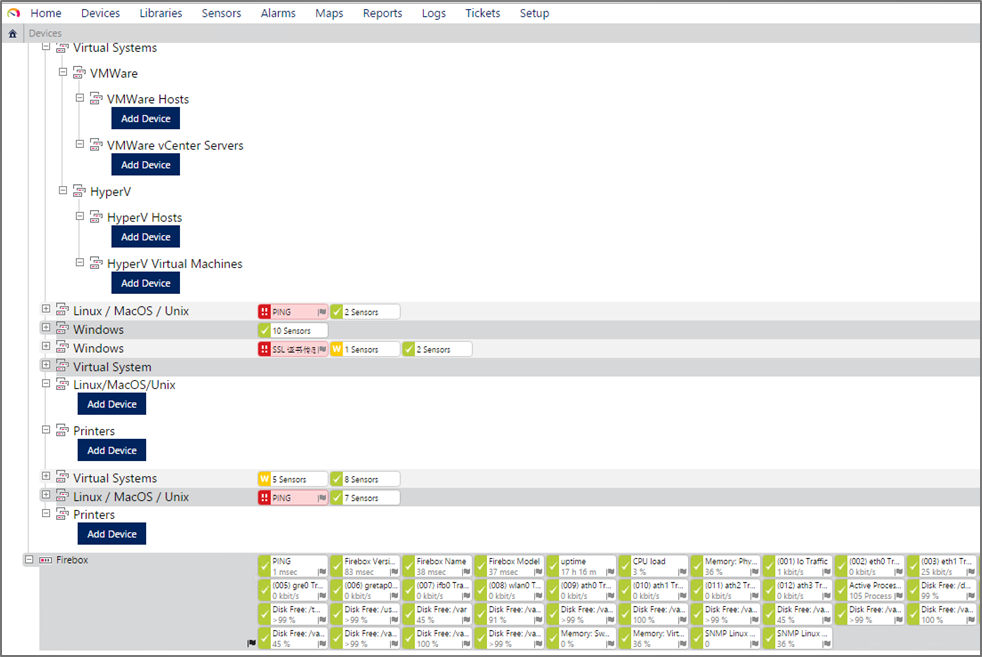The width and height of the screenshot is (982, 657).
Task: Click the Firebox device icon
Action: click(45, 560)
